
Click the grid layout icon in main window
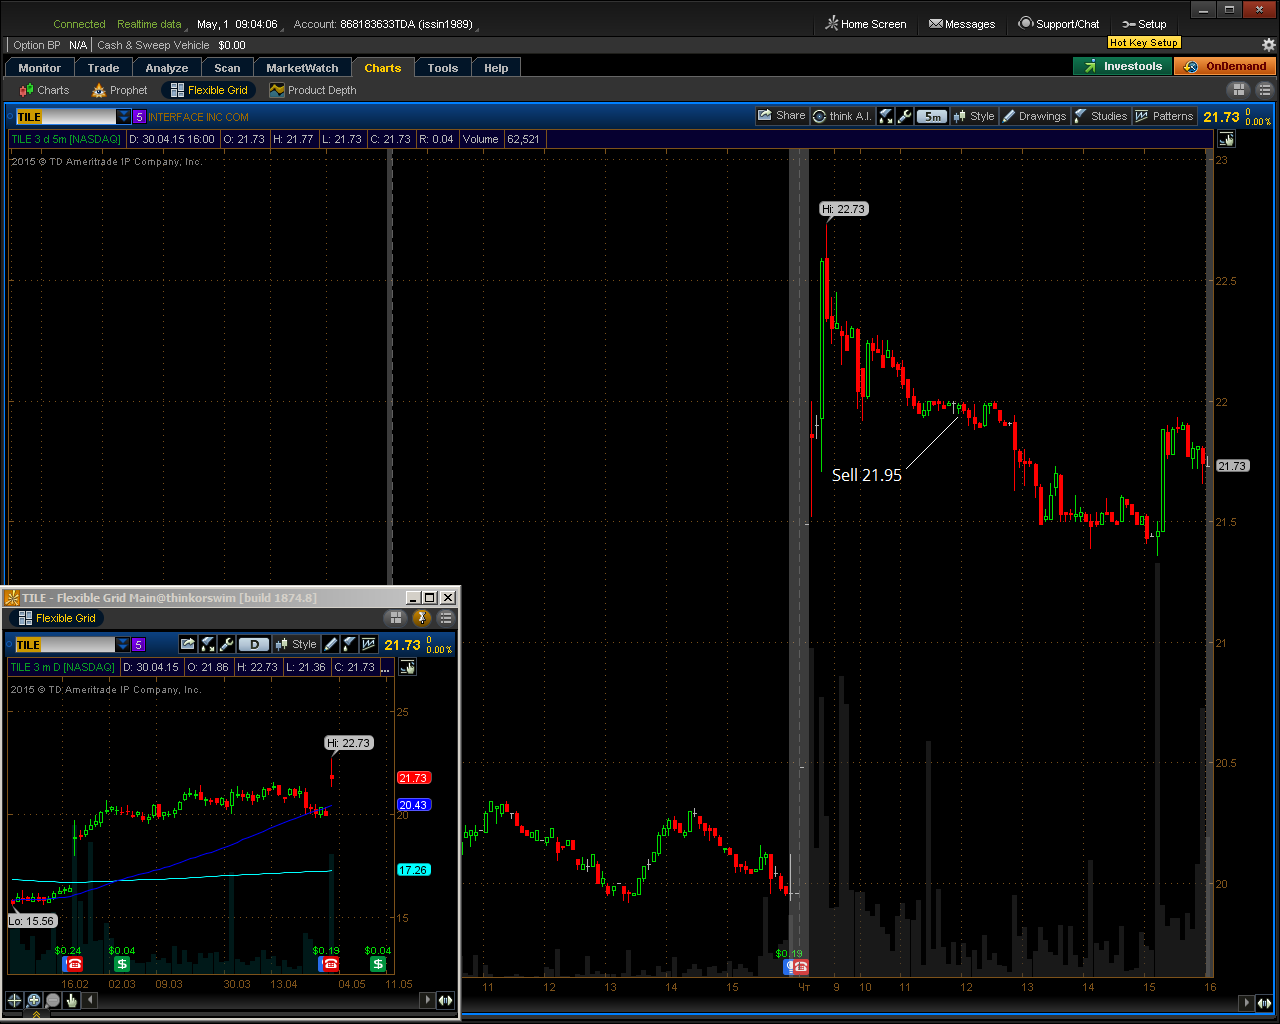point(1238,90)
